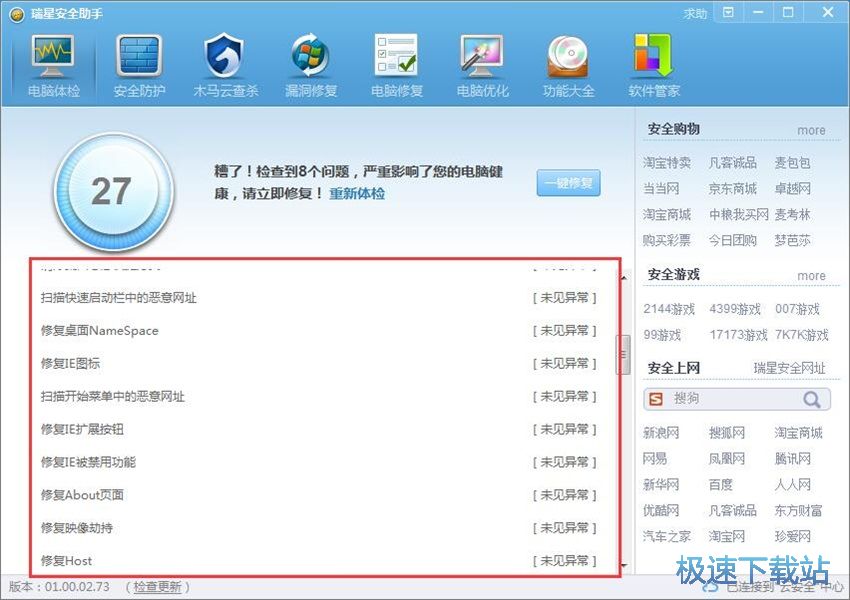Click the health score 27 dial

click(x=113, y=191)
